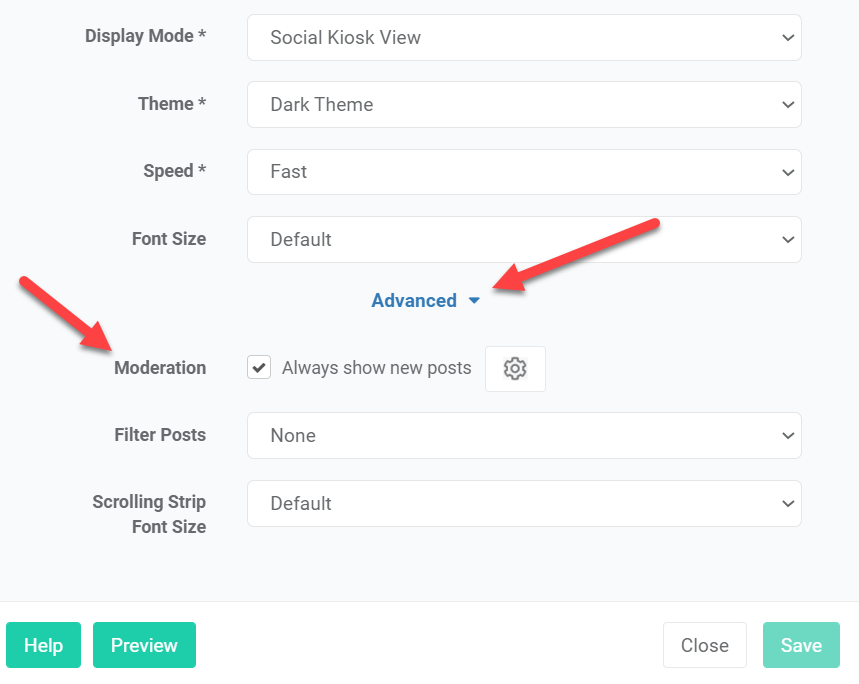Screen dimensions: 859x684
Task: Open the Font Size dropdown showing Default
Action: (524, 239)
